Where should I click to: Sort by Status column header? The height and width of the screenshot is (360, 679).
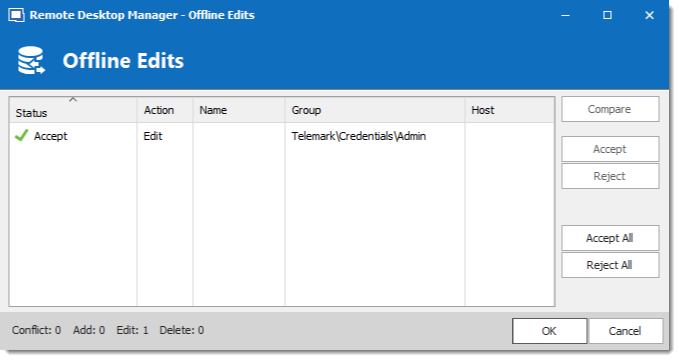(x=73, y=110)
